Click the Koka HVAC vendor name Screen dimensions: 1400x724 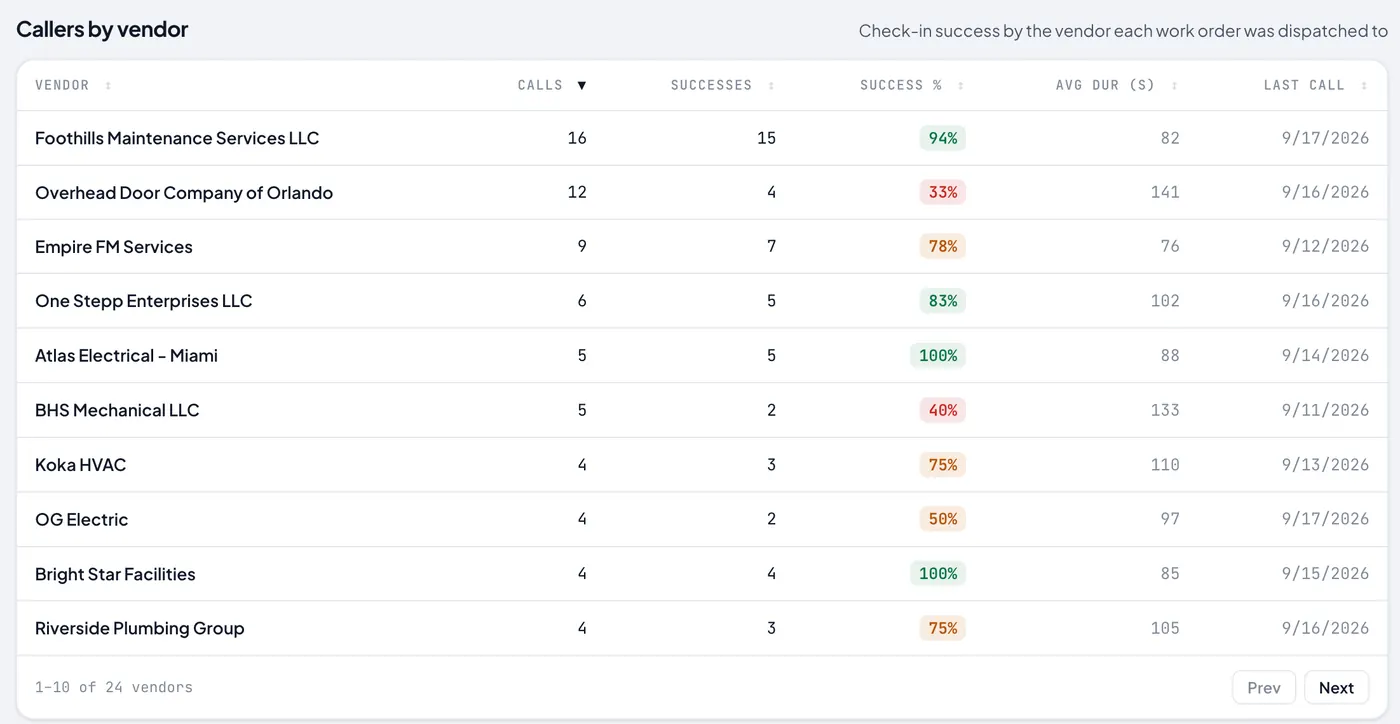80,465
